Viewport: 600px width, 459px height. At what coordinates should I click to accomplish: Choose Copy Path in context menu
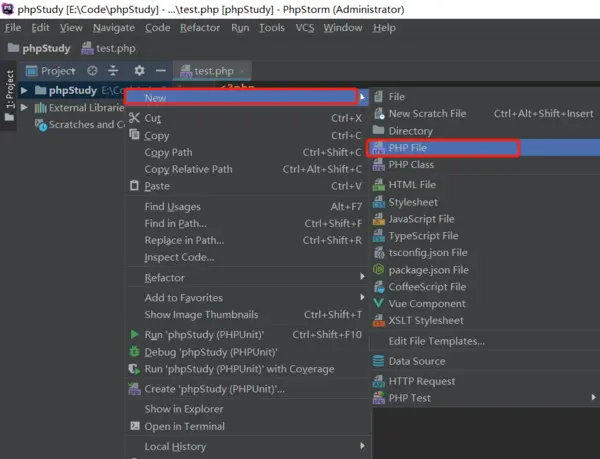[246, 152]
